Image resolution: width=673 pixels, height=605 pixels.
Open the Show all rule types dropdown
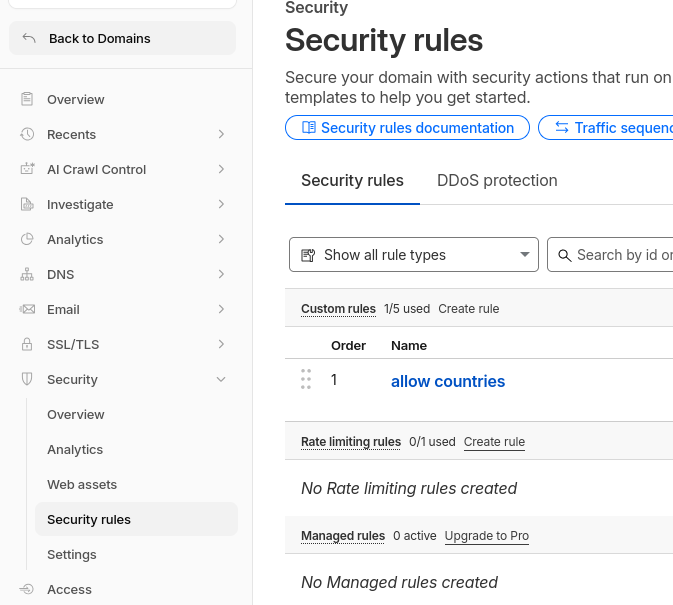coord(414,255)
